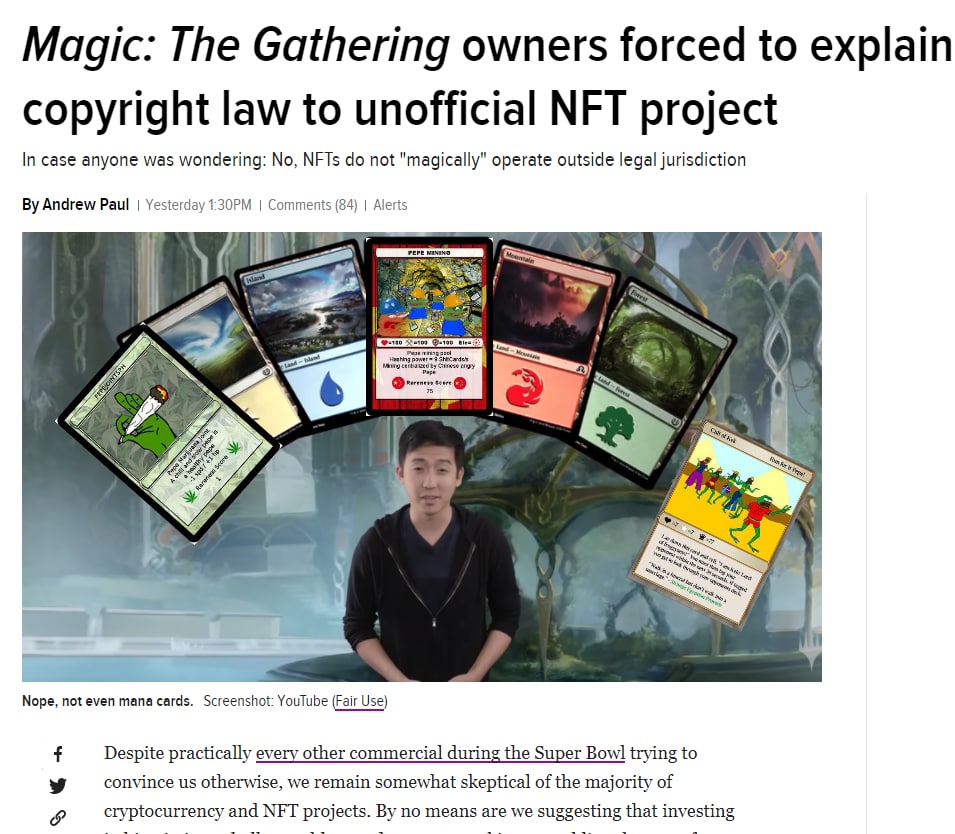Share article via Facebook icon
The height and width of the screenshot is (834, 955).
coord(58,754)
